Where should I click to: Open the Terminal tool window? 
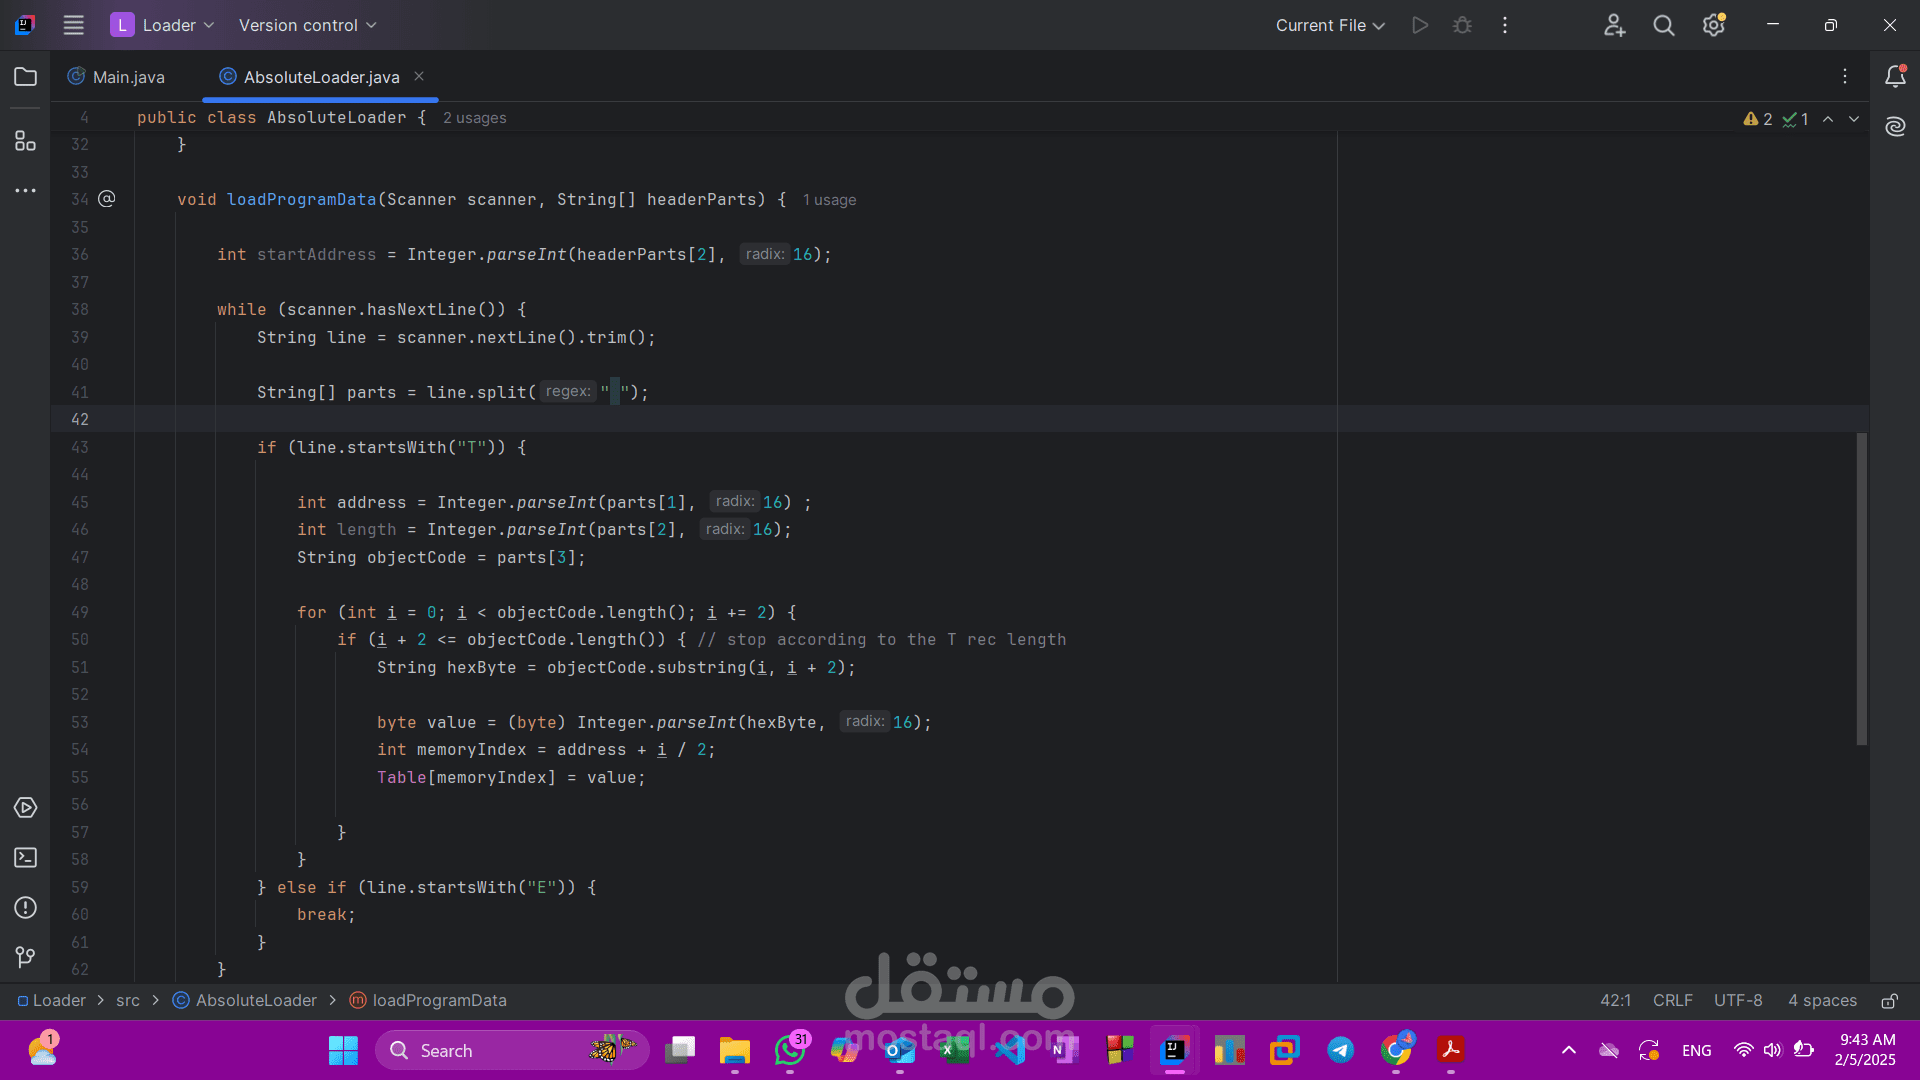[x=26, y=858]
